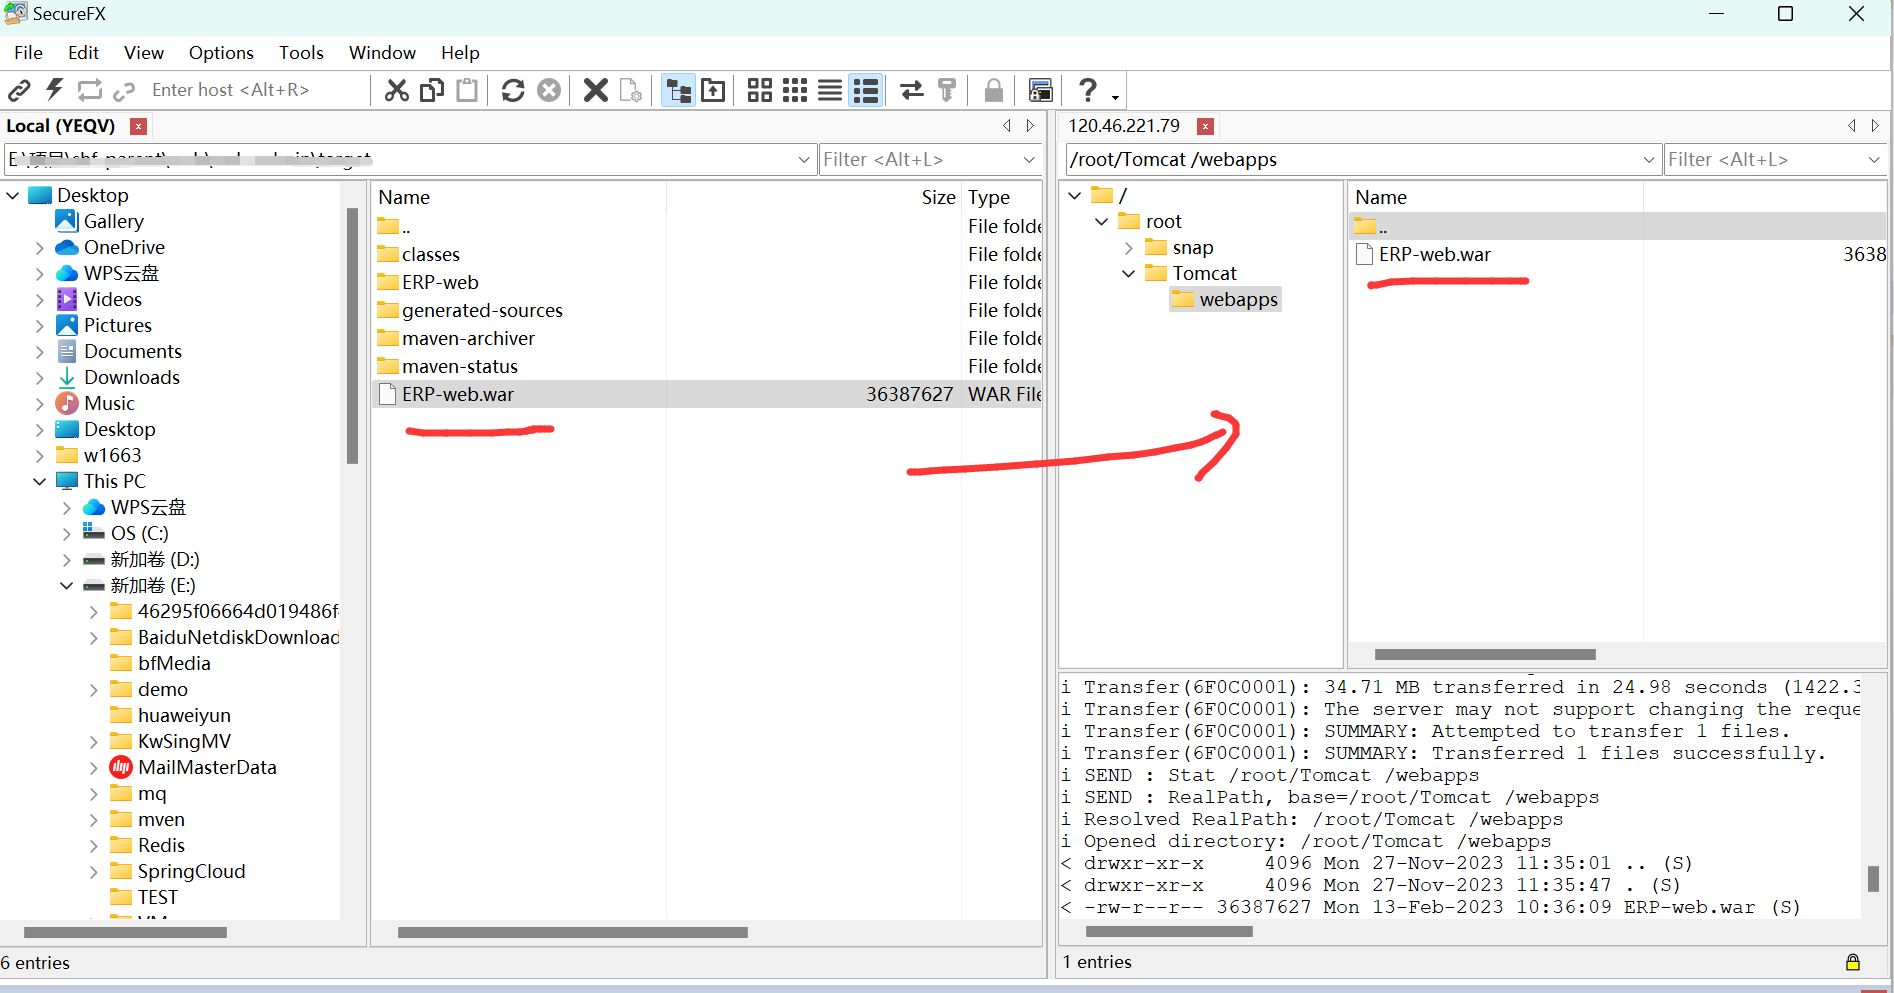
Task: Click the Connect link icon in toolbar
Action: pyautogui.click(x=19, y=90)
